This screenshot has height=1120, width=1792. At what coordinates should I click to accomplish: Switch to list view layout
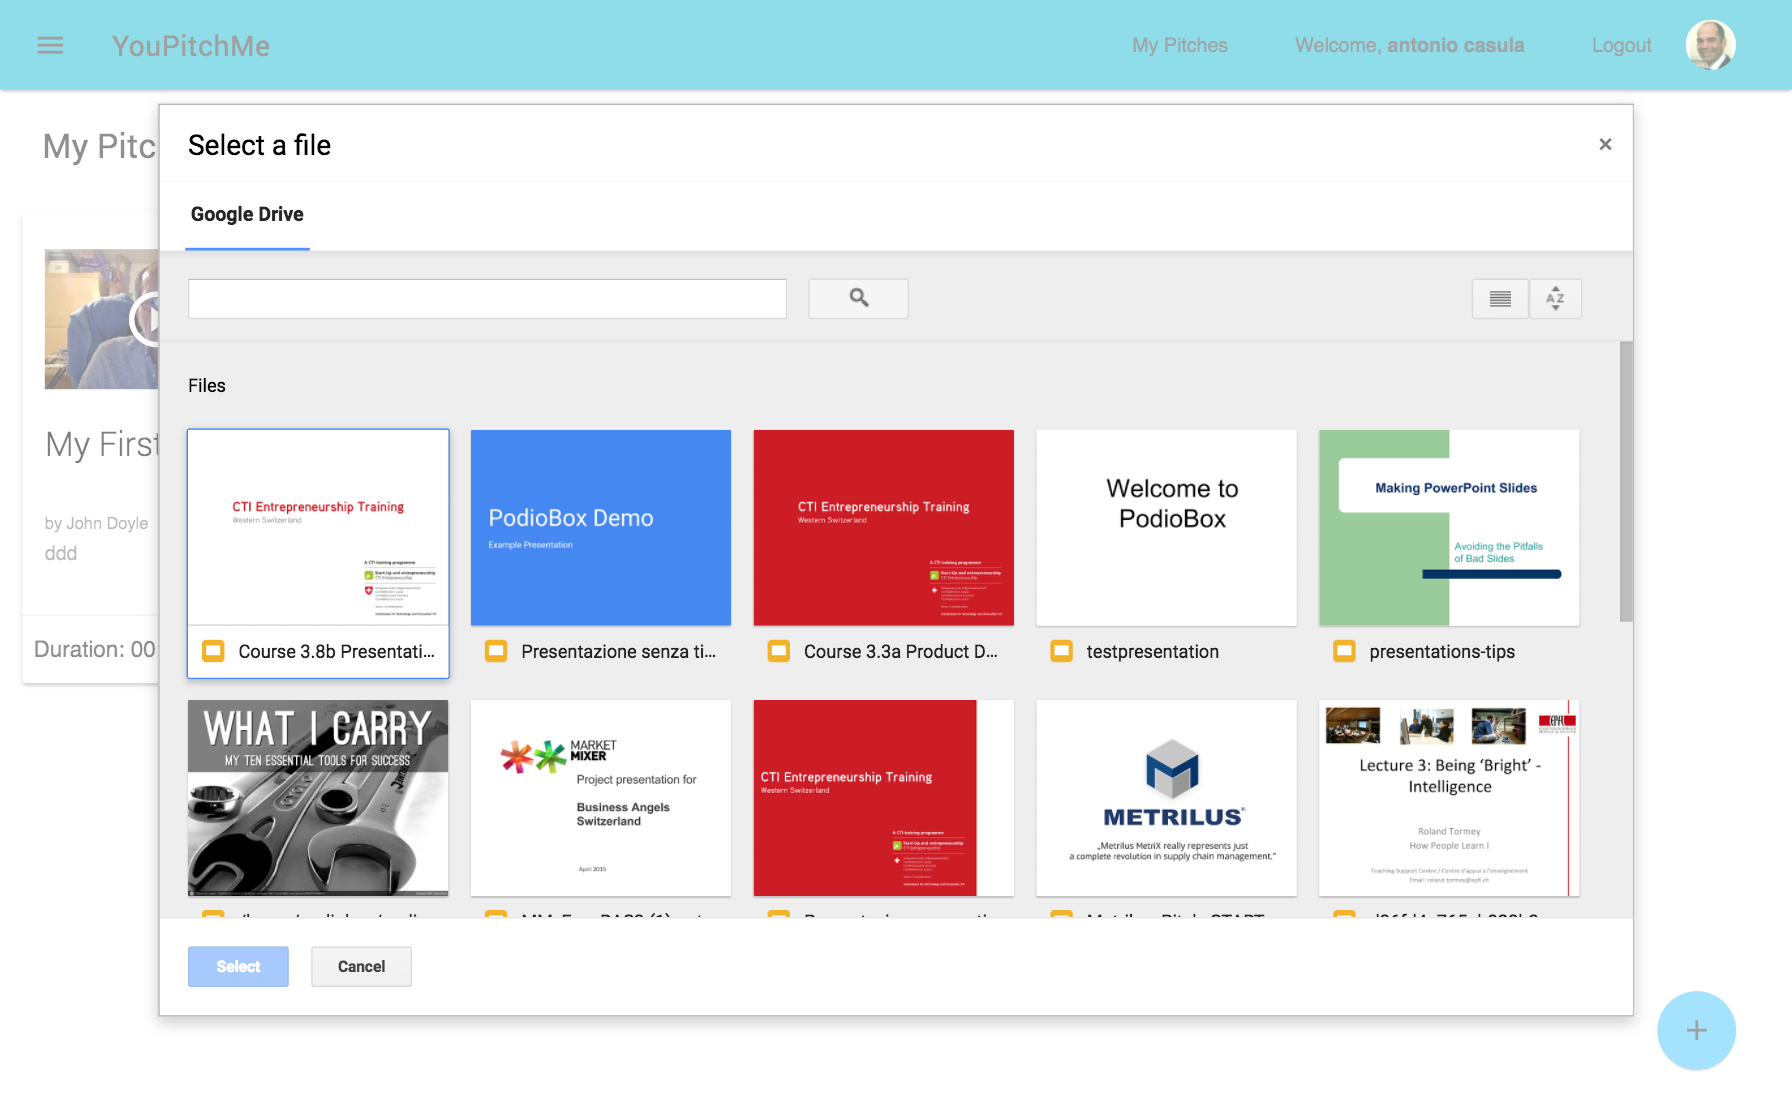pyautogui.click(x=1500, y=298)
